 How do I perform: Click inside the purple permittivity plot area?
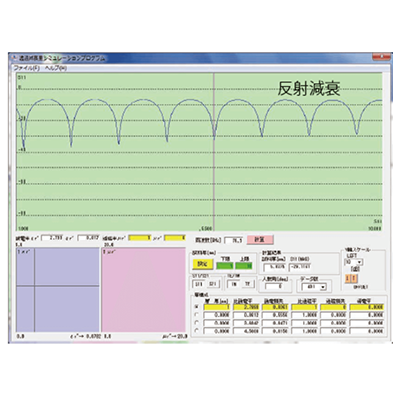(x=58, y=290)
